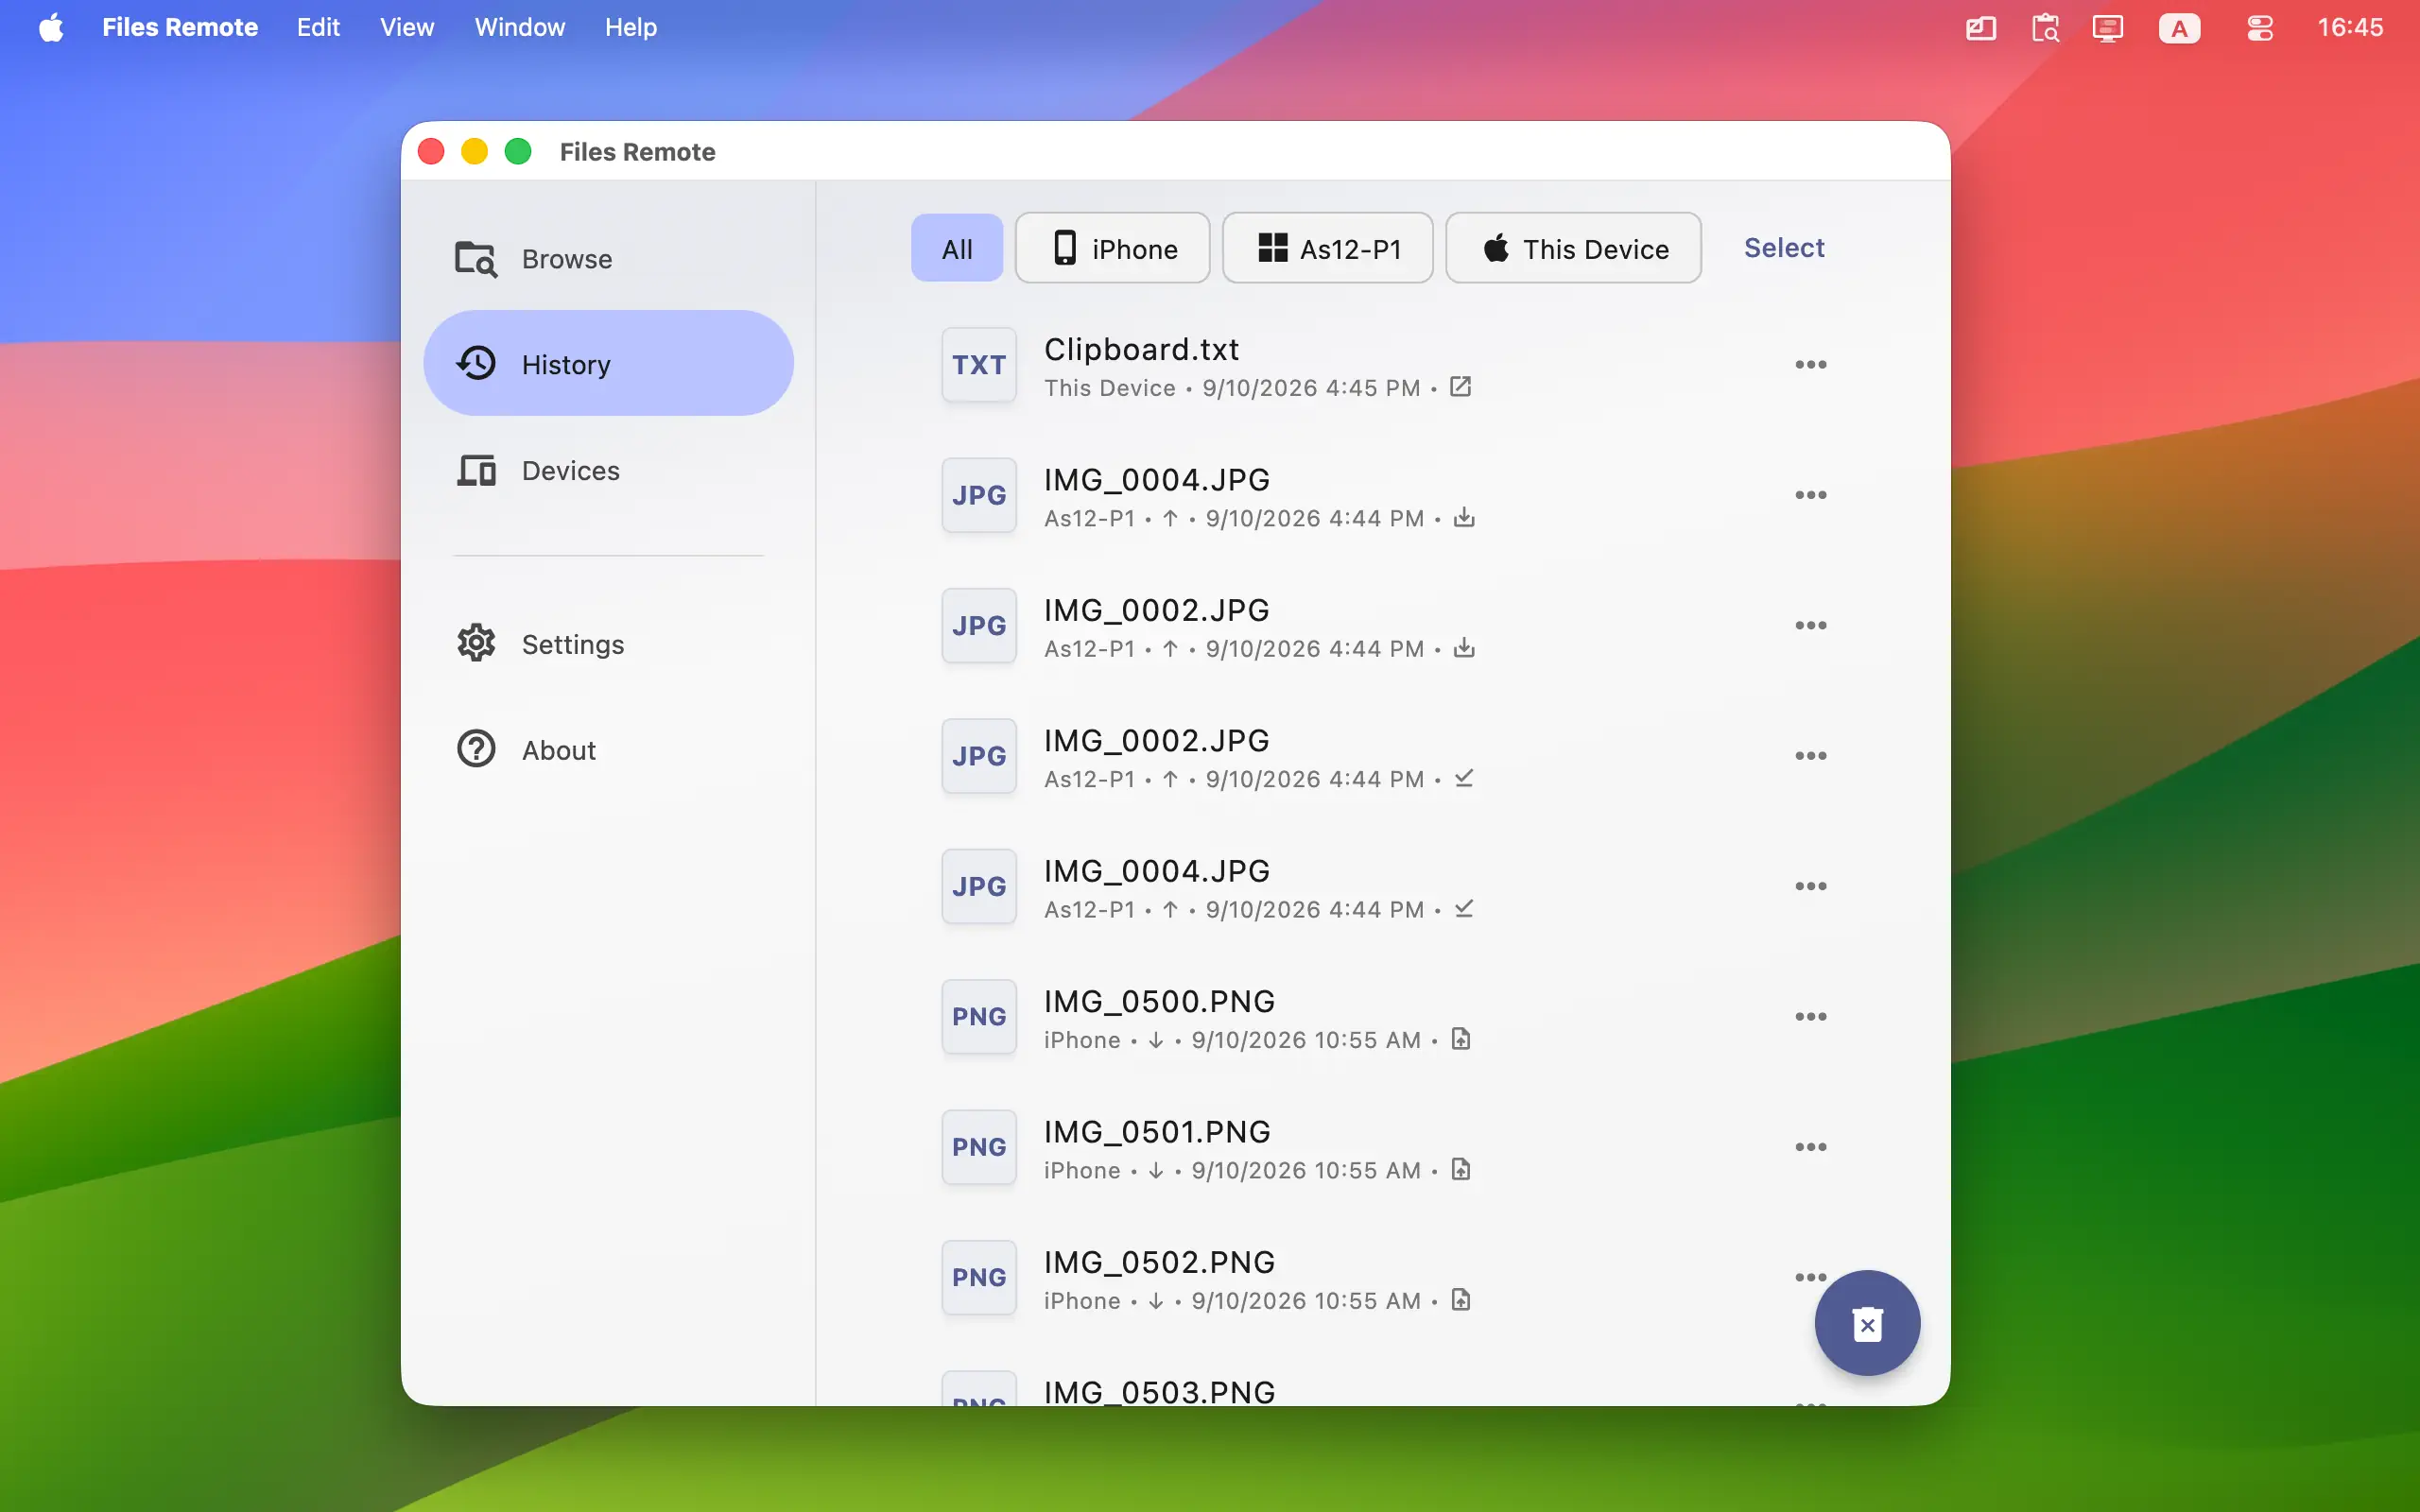
Task: Click the IMG_0502.PNG file name
Action: click(1159, 1262)
